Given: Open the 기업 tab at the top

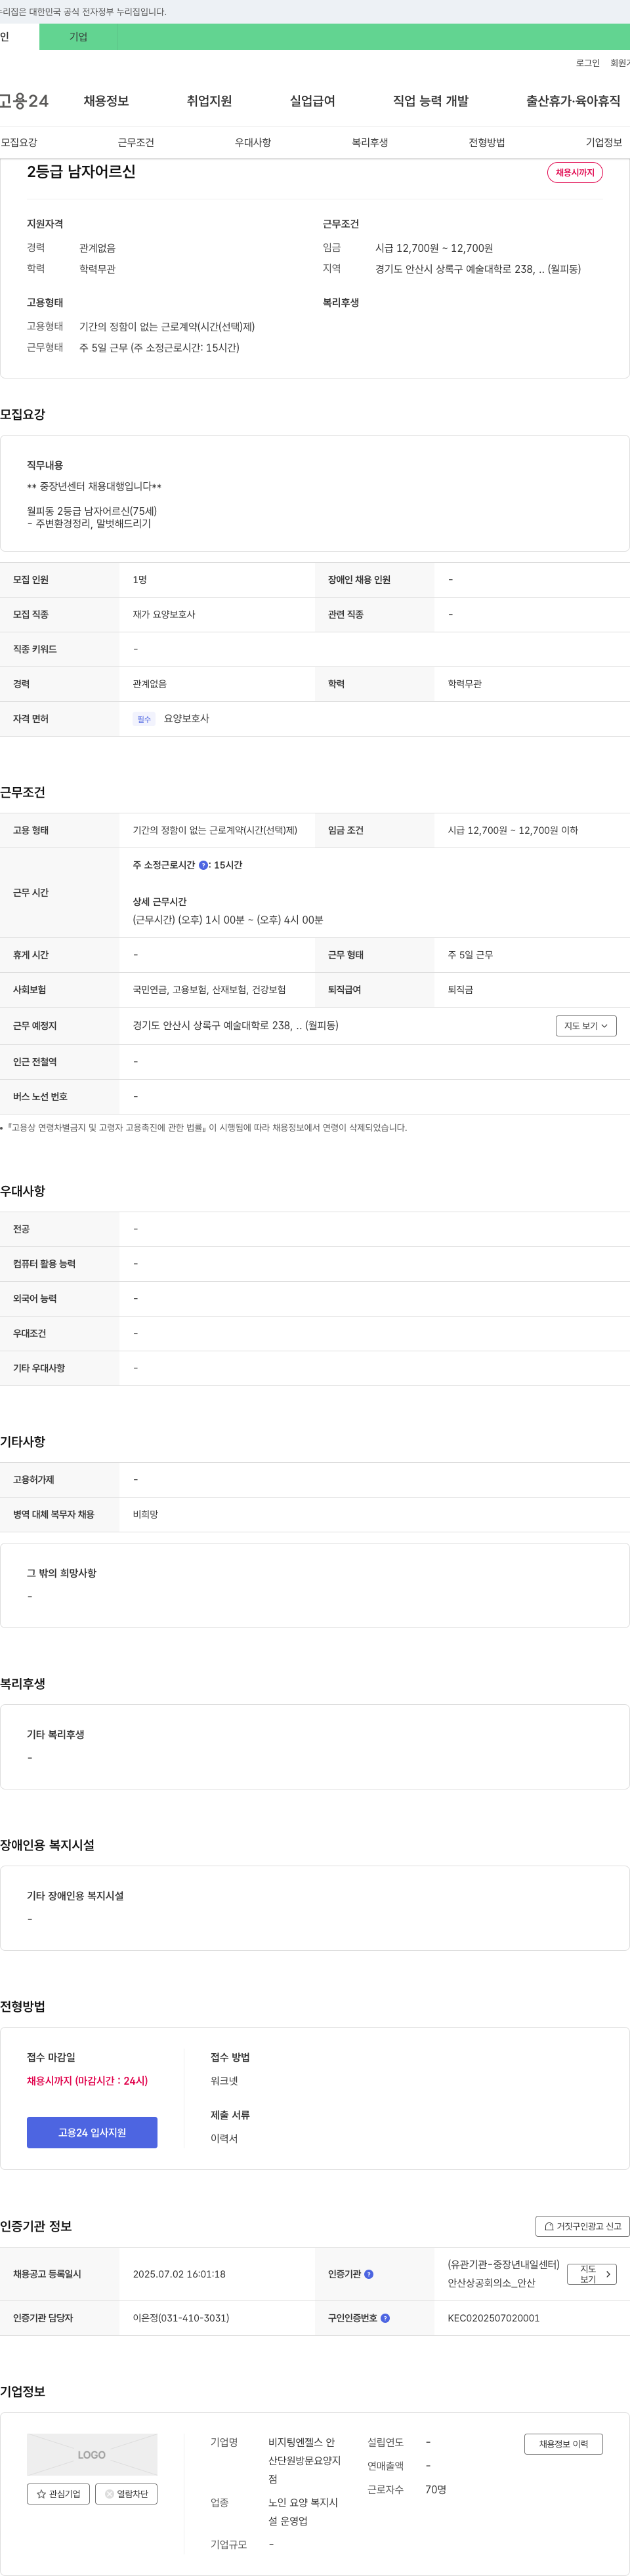Looking at the screenshot, I should click(x=78, y=37).
